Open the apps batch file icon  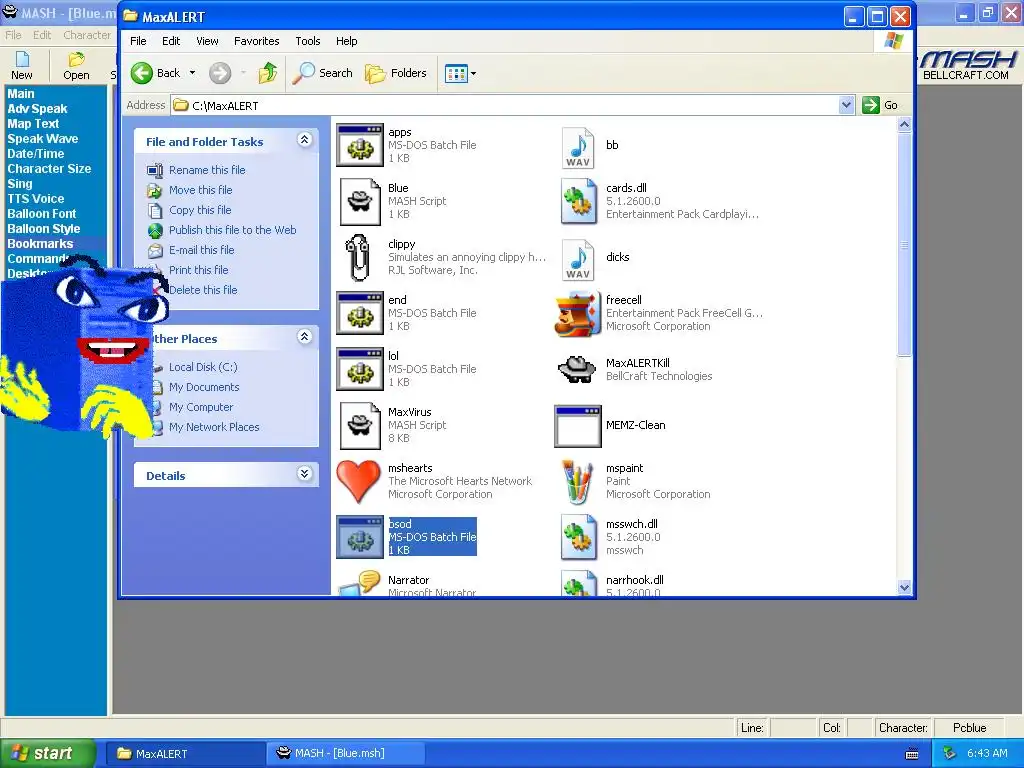(x=359, y=145)
